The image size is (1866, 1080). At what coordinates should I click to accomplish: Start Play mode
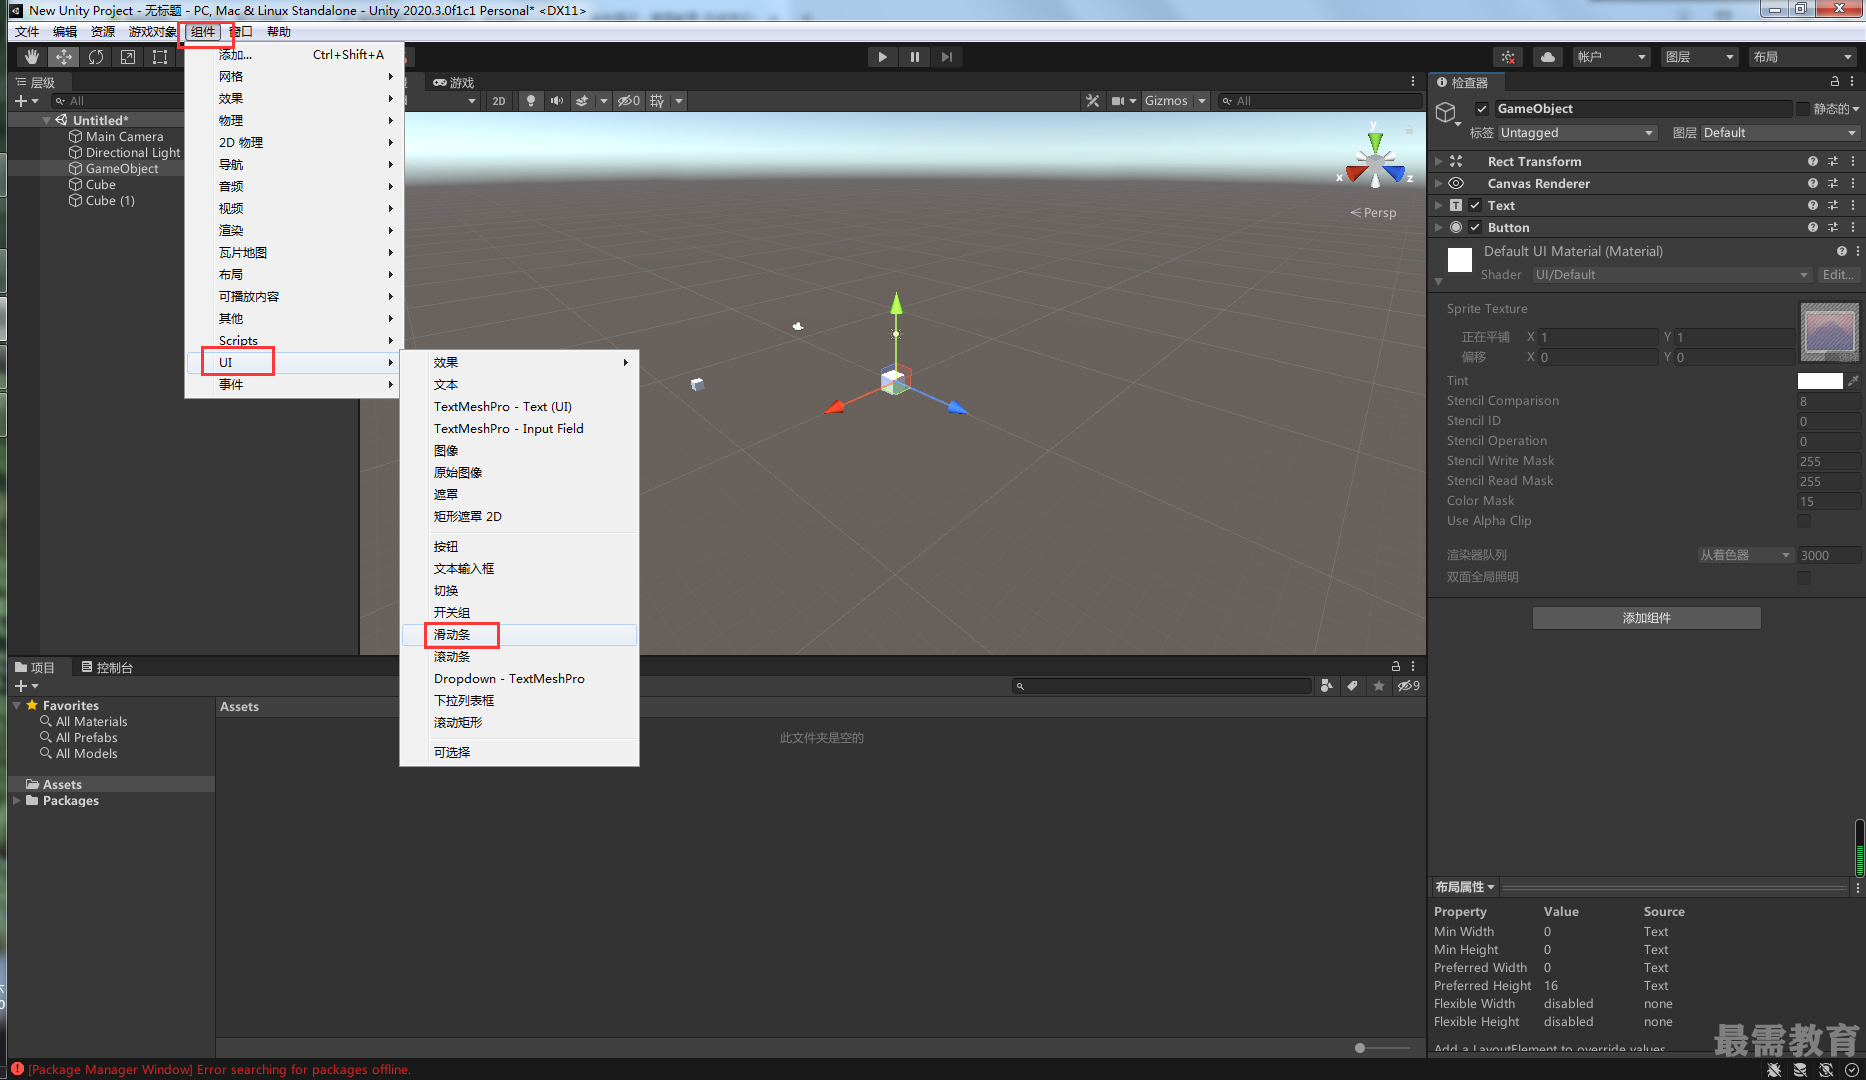[x=882, y=57]
